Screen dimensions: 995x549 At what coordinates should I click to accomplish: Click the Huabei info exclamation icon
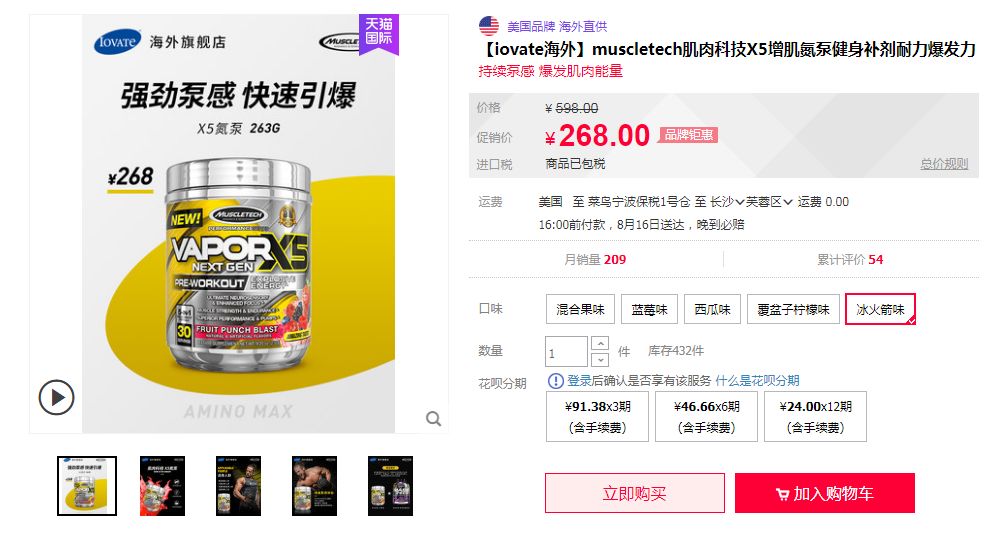point(555,381)
